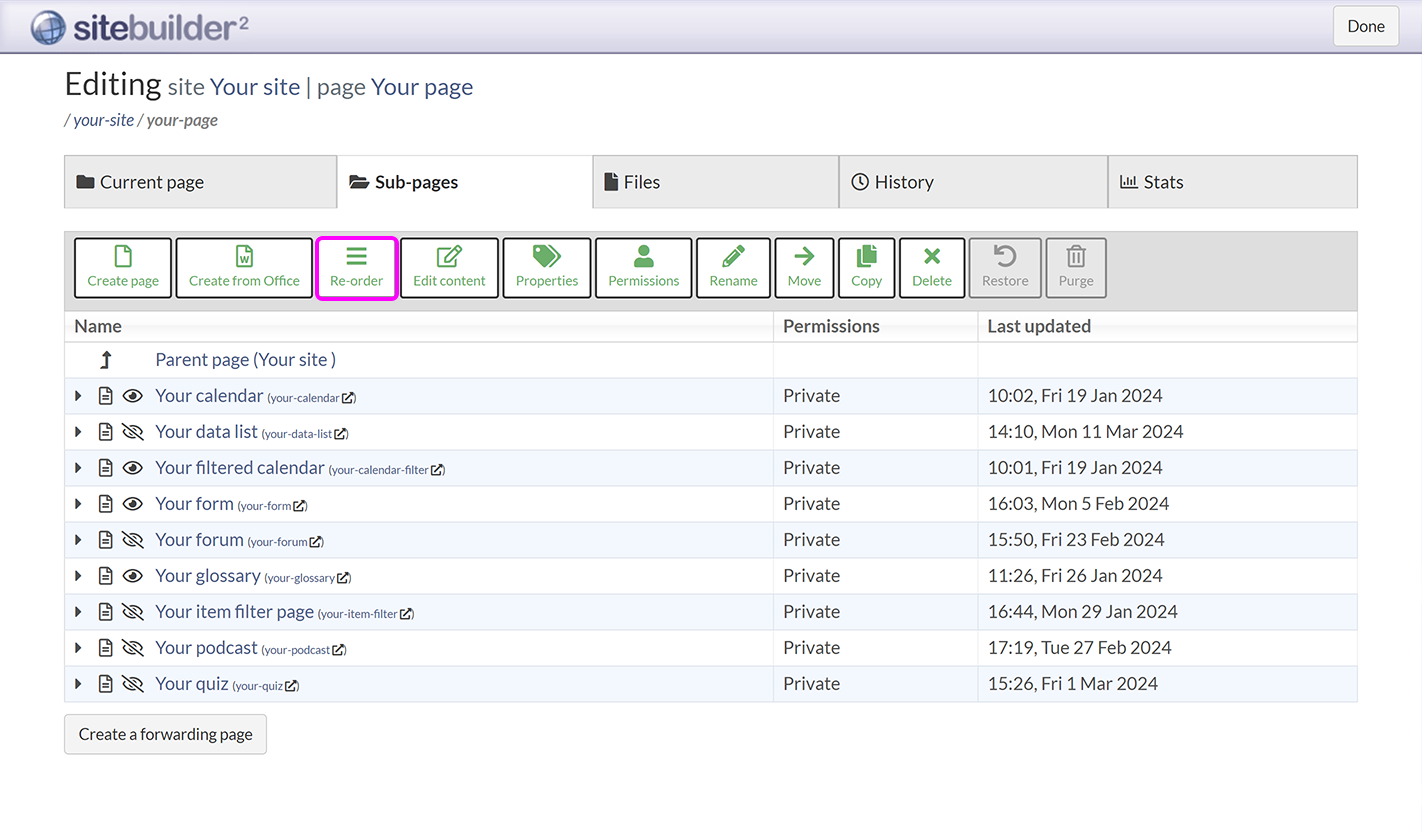Expand the Your podcast tree arrow
This screenshot has height=832, width=1422.
(79, 648)
